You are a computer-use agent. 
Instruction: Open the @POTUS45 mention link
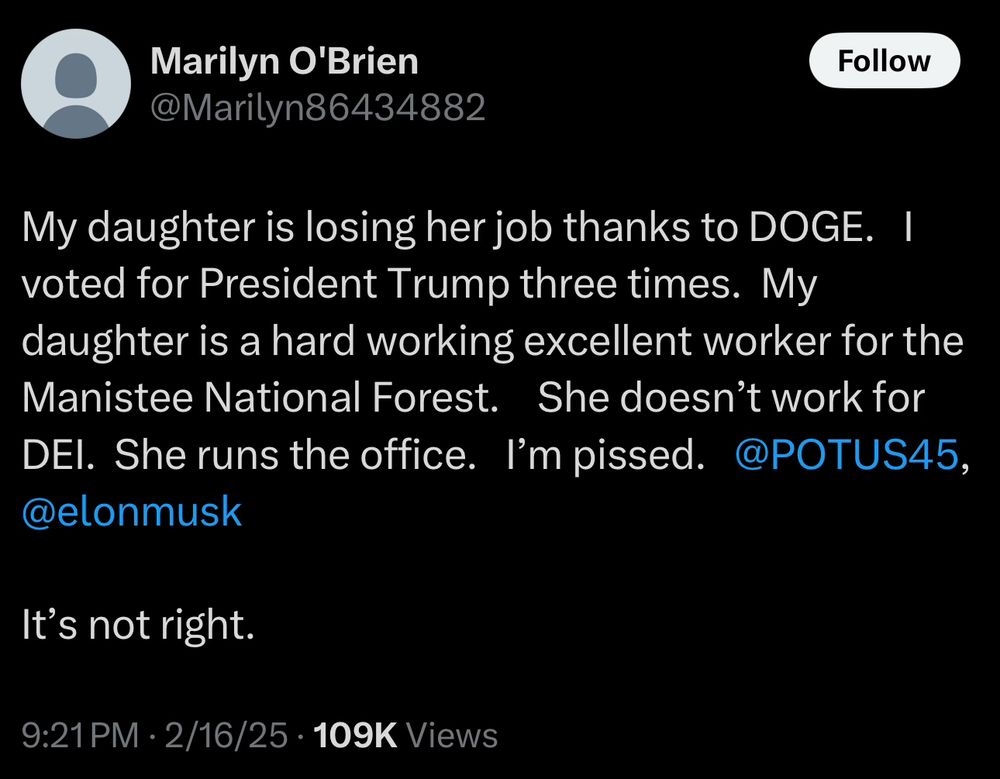click(846, 455)
